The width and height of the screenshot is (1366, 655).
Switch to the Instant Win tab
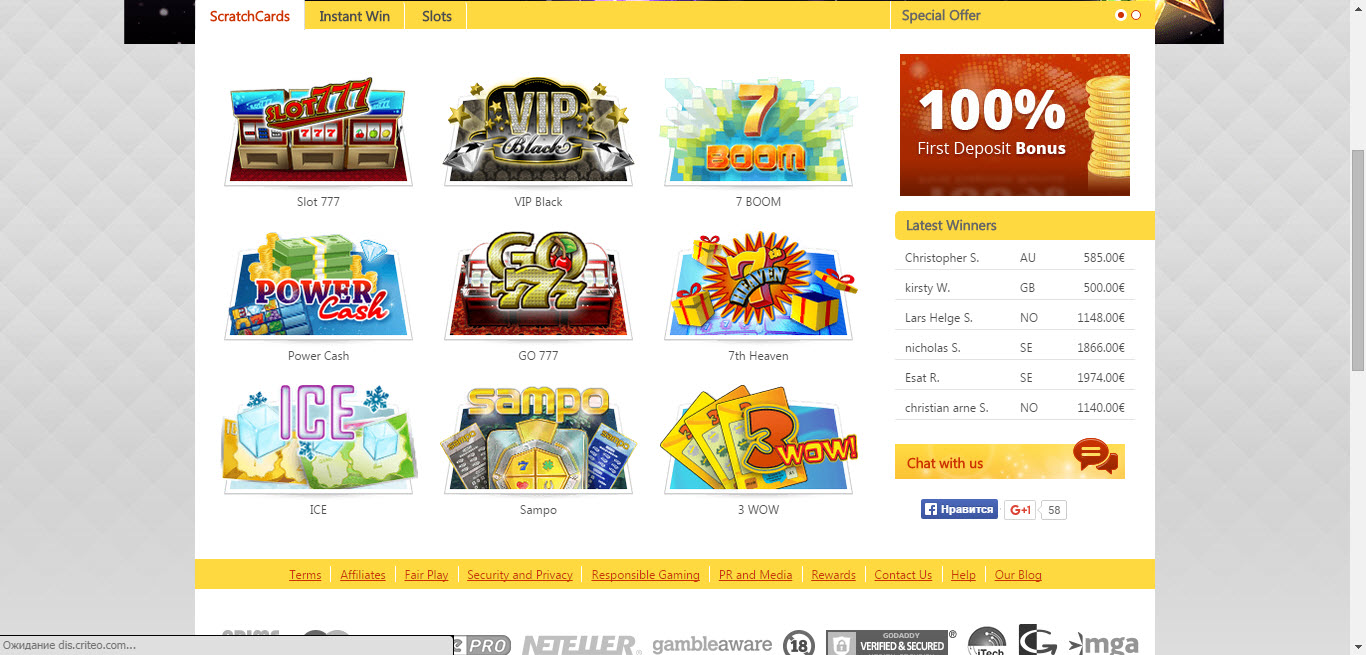[354, 16]
